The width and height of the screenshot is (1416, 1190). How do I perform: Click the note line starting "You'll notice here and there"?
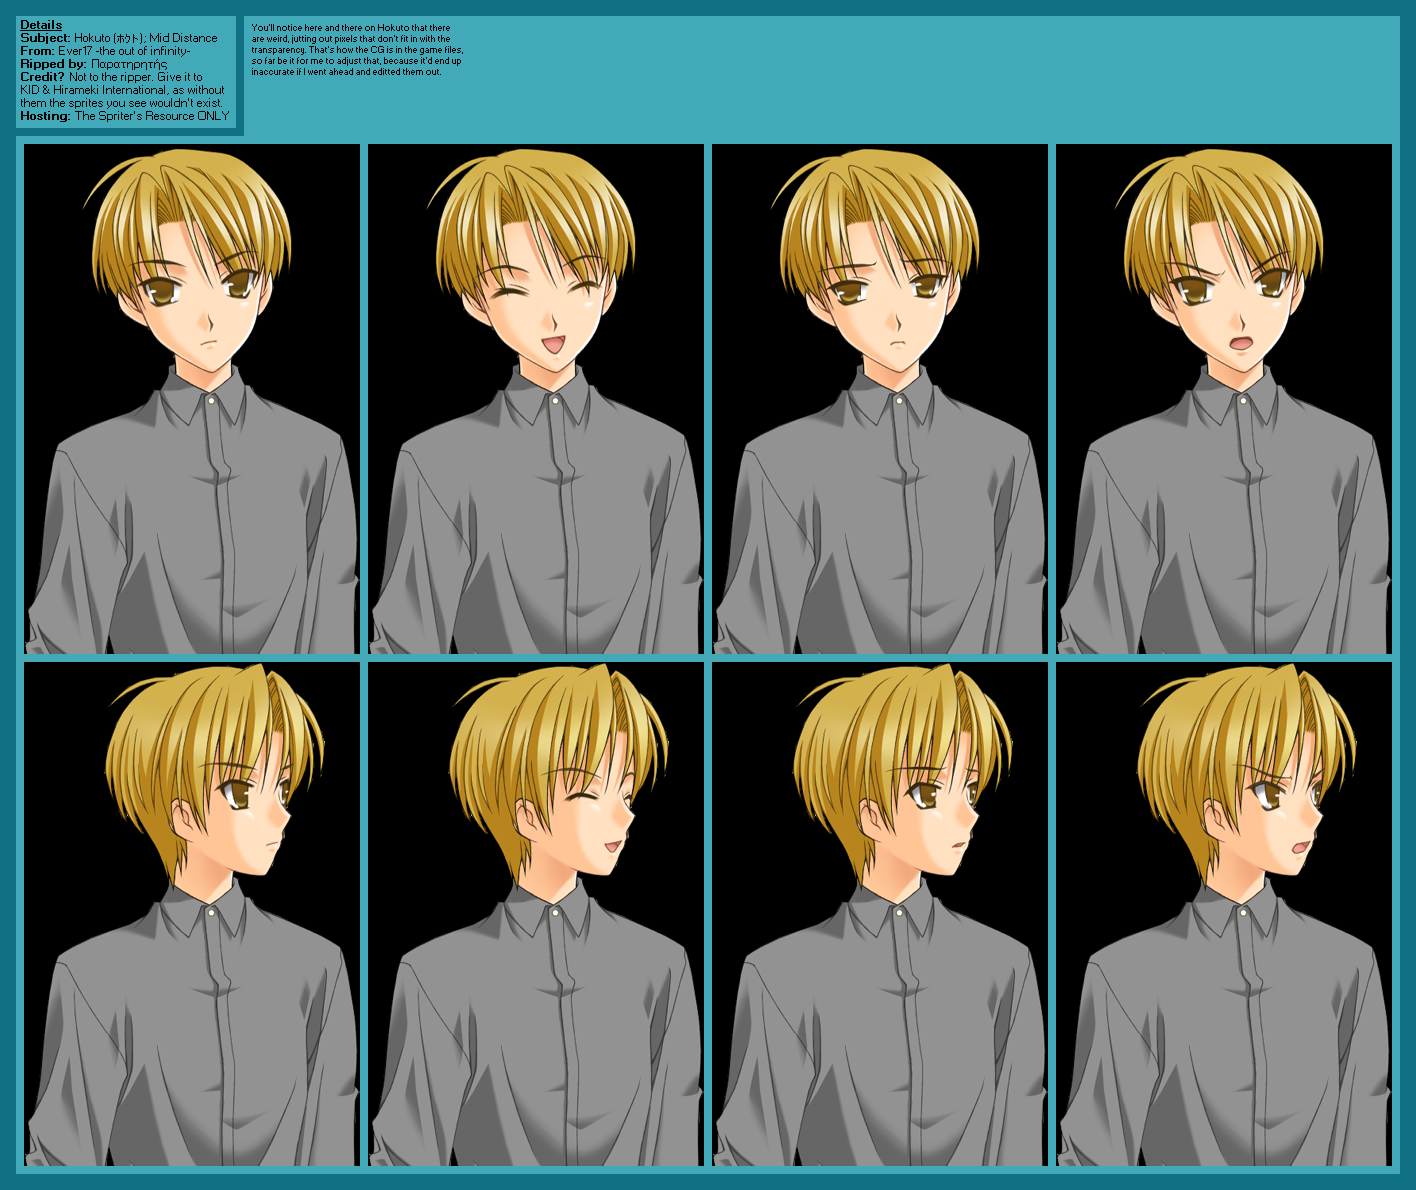tap(351, 28)
